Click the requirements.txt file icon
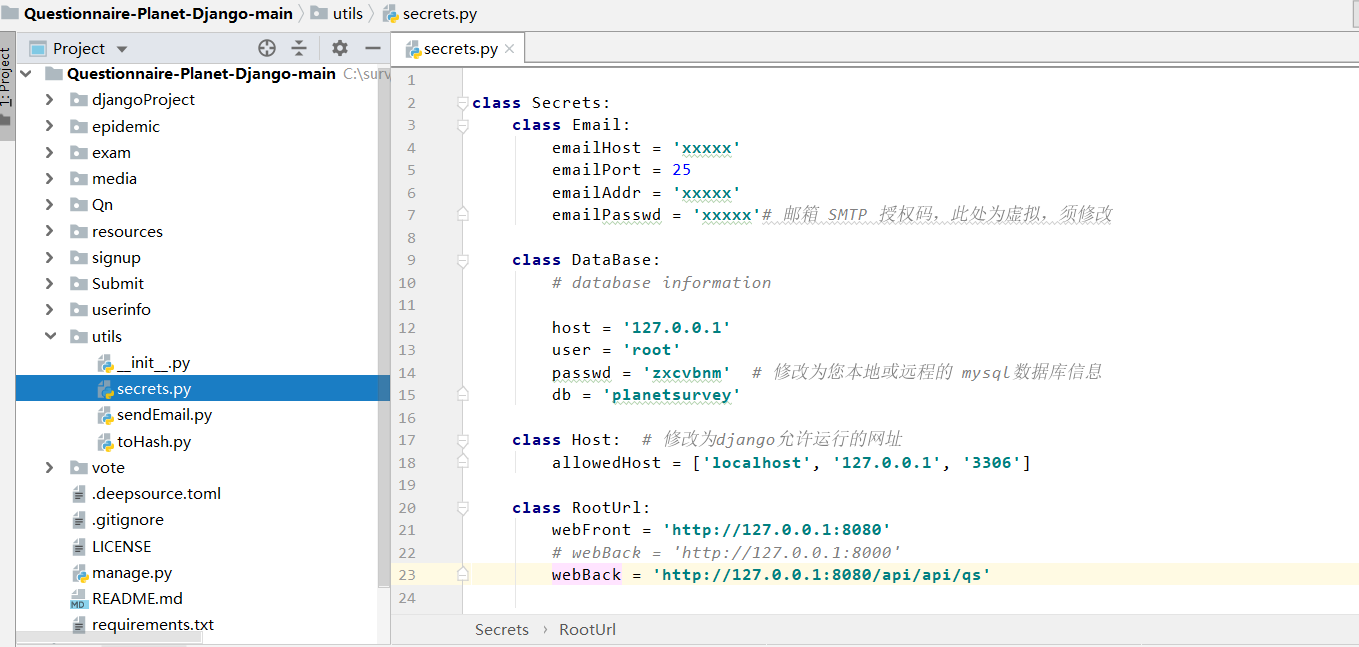 coord(78,624)
